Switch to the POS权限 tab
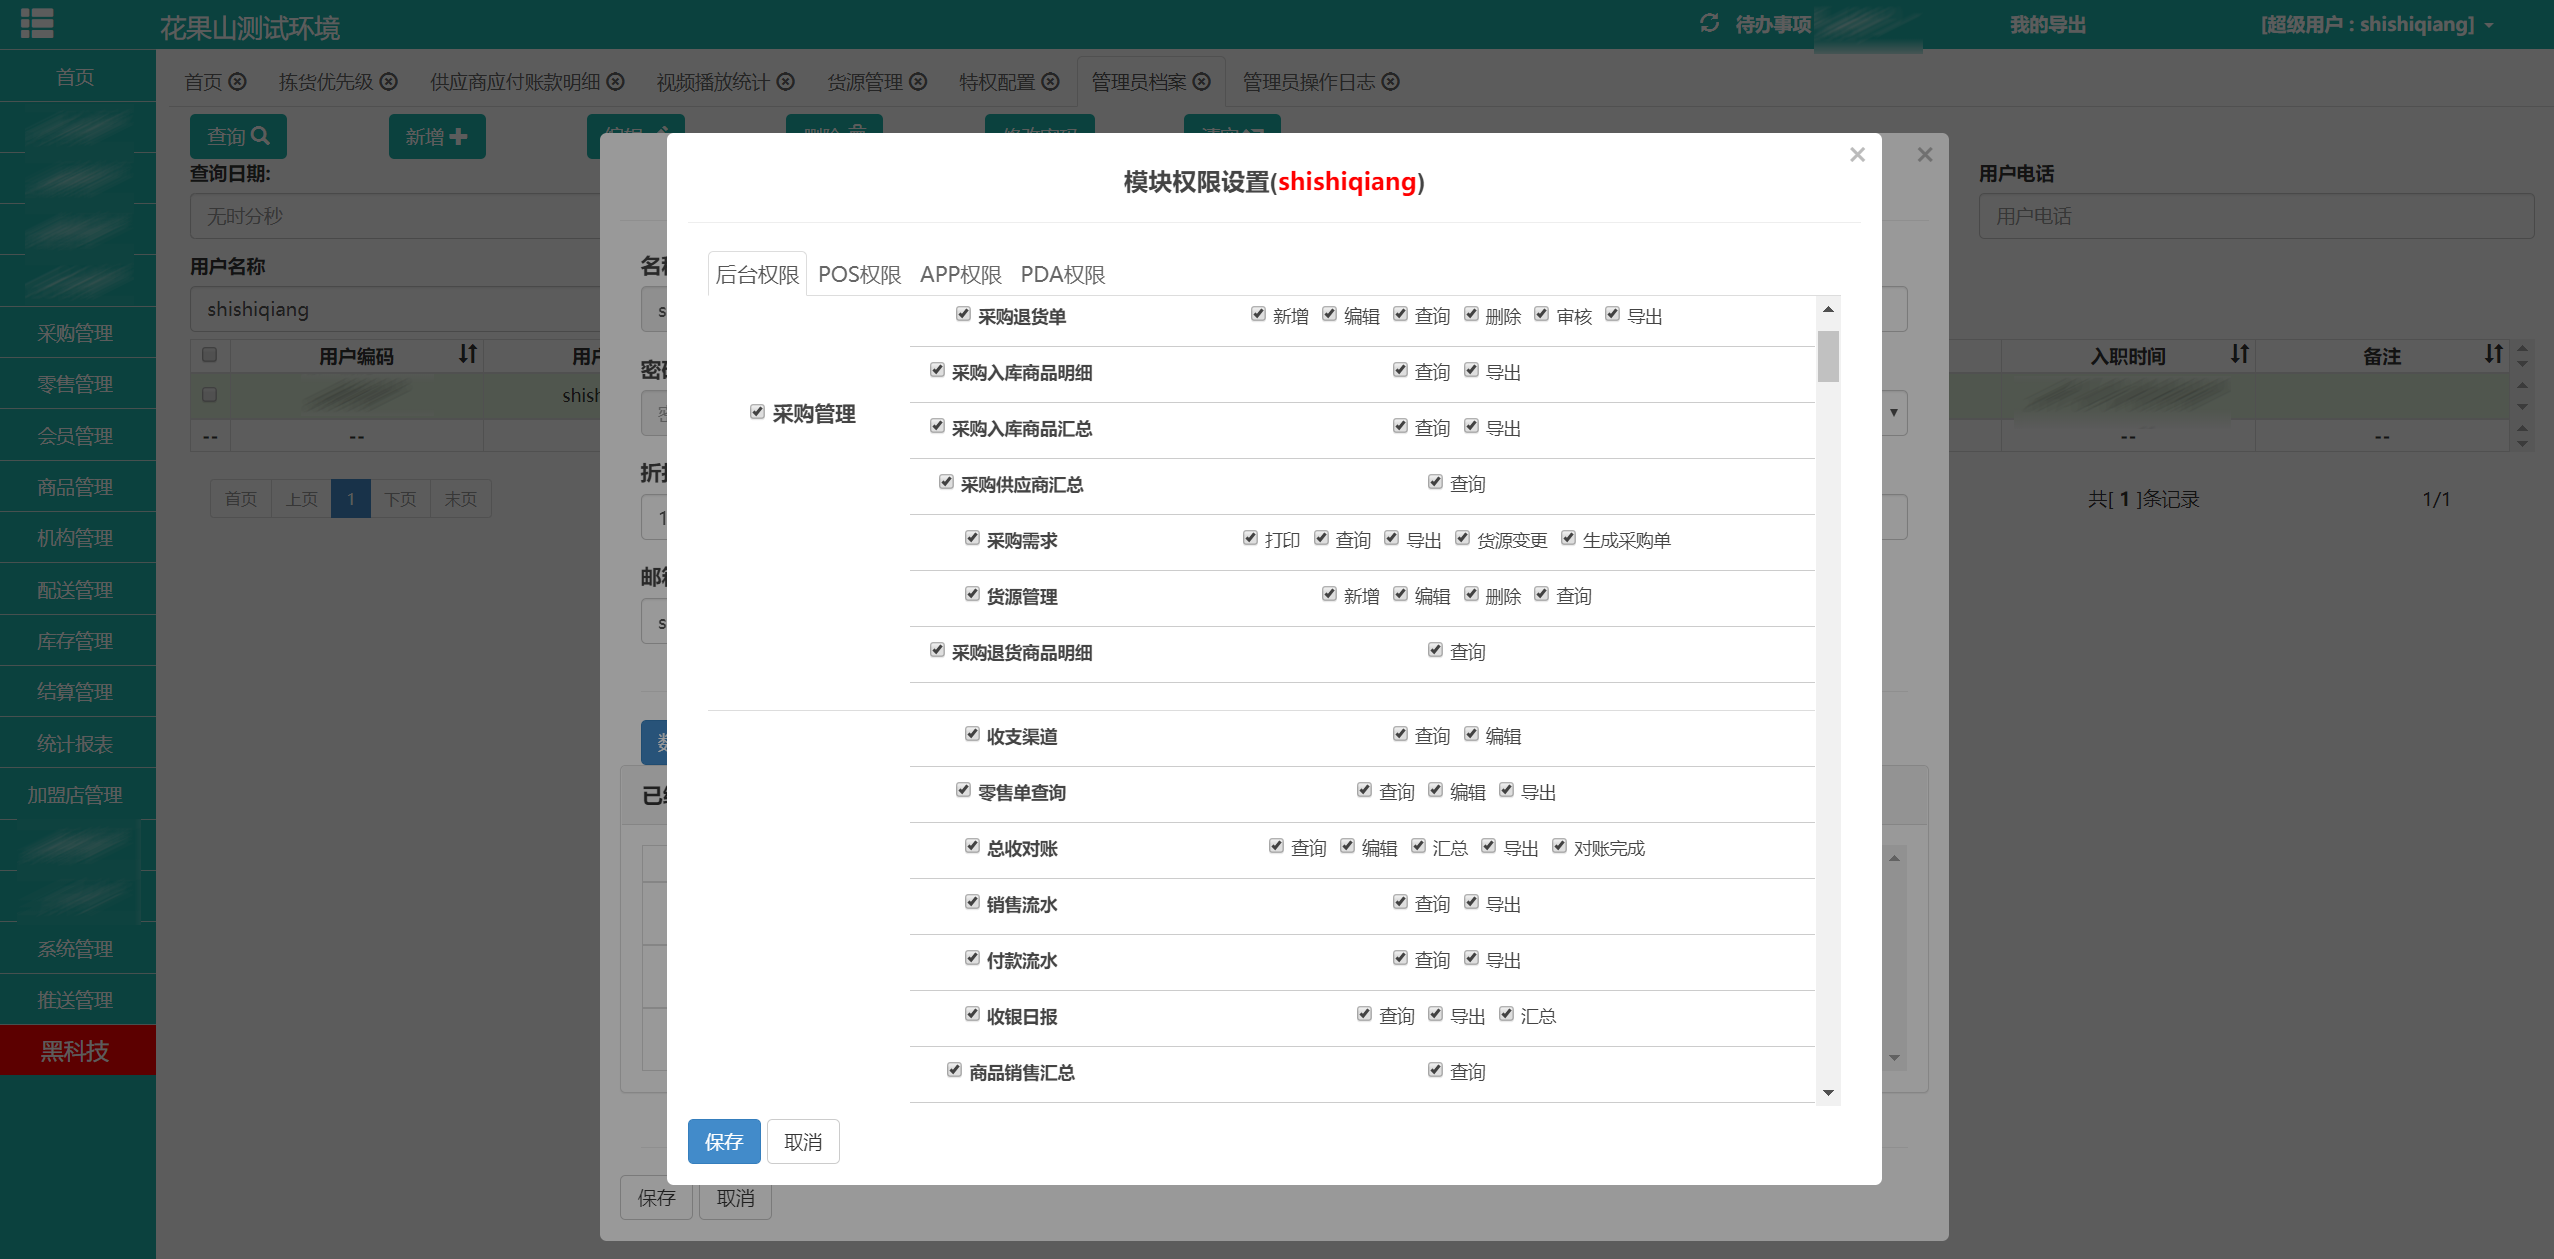The image size is (2554, 1259). coord(860,274)
